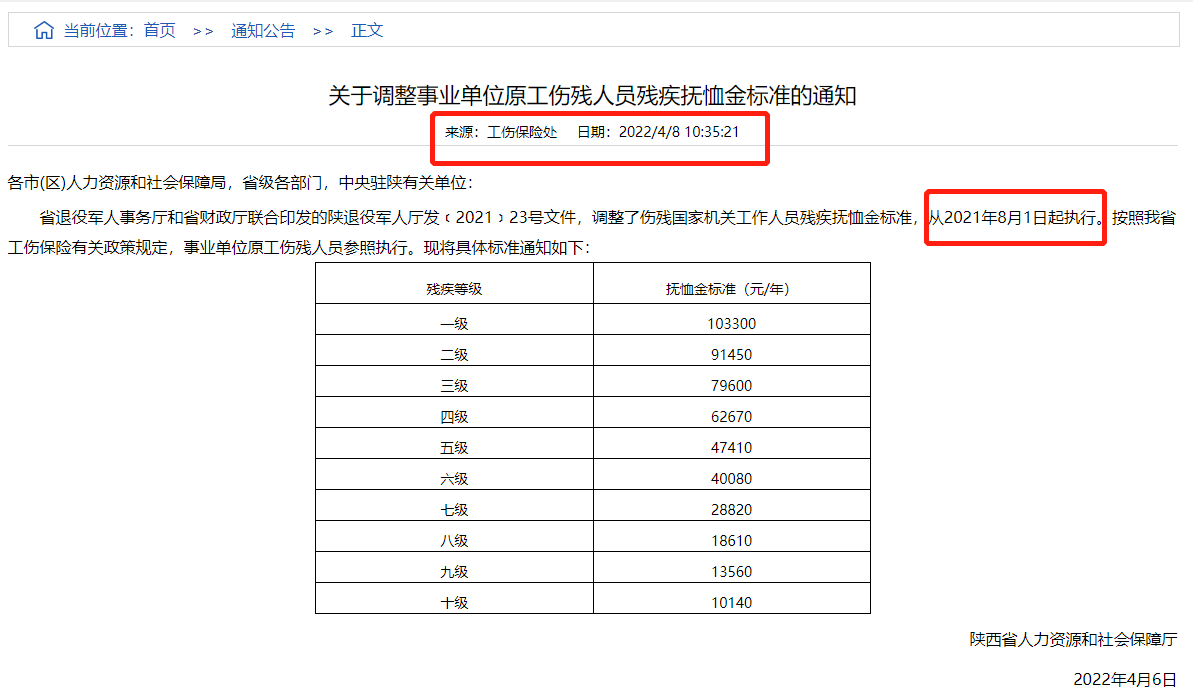1193x699 pixels.
Task: Select the 28820 table cell
Action: (x=732, y=507)
